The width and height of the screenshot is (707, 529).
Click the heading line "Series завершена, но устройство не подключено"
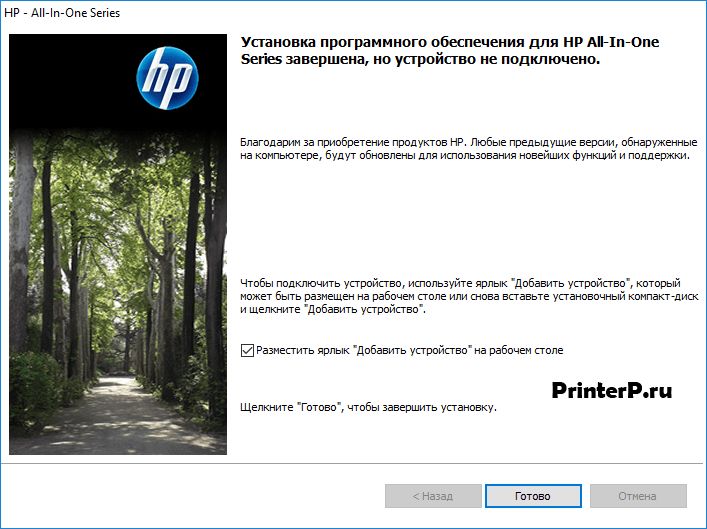(x=420, y=60)
